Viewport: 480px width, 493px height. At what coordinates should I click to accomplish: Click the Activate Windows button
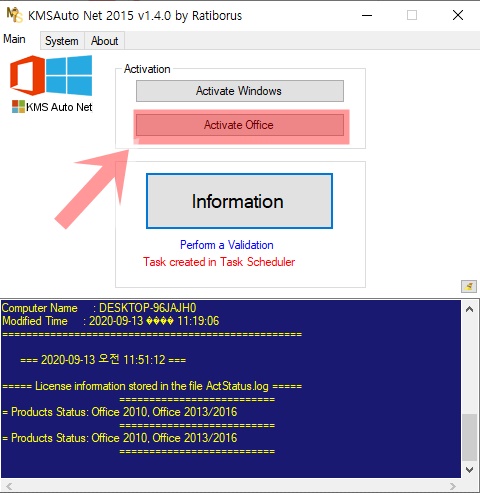tap(240, 91)
